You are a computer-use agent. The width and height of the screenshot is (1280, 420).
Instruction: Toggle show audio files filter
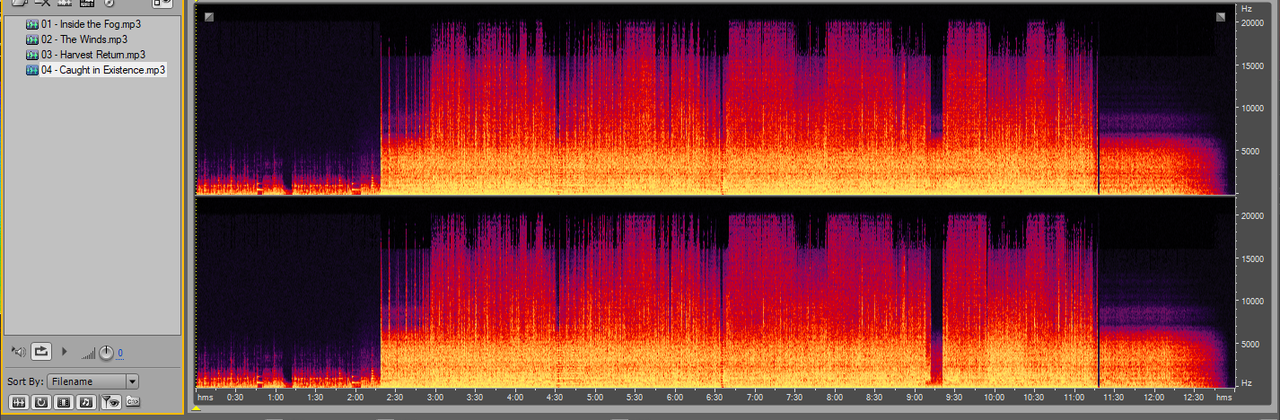18,402
